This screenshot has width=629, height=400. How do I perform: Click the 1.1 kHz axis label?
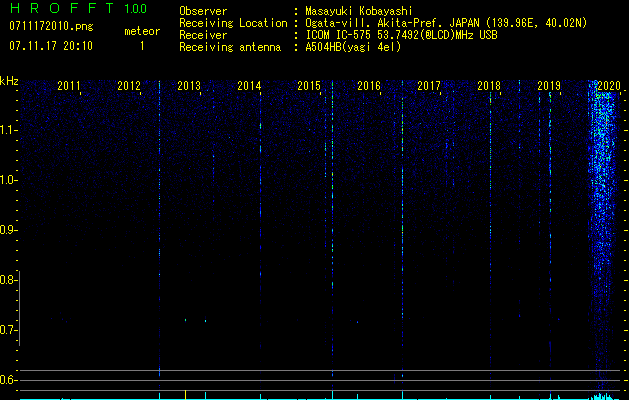click(x=8, y=130)
